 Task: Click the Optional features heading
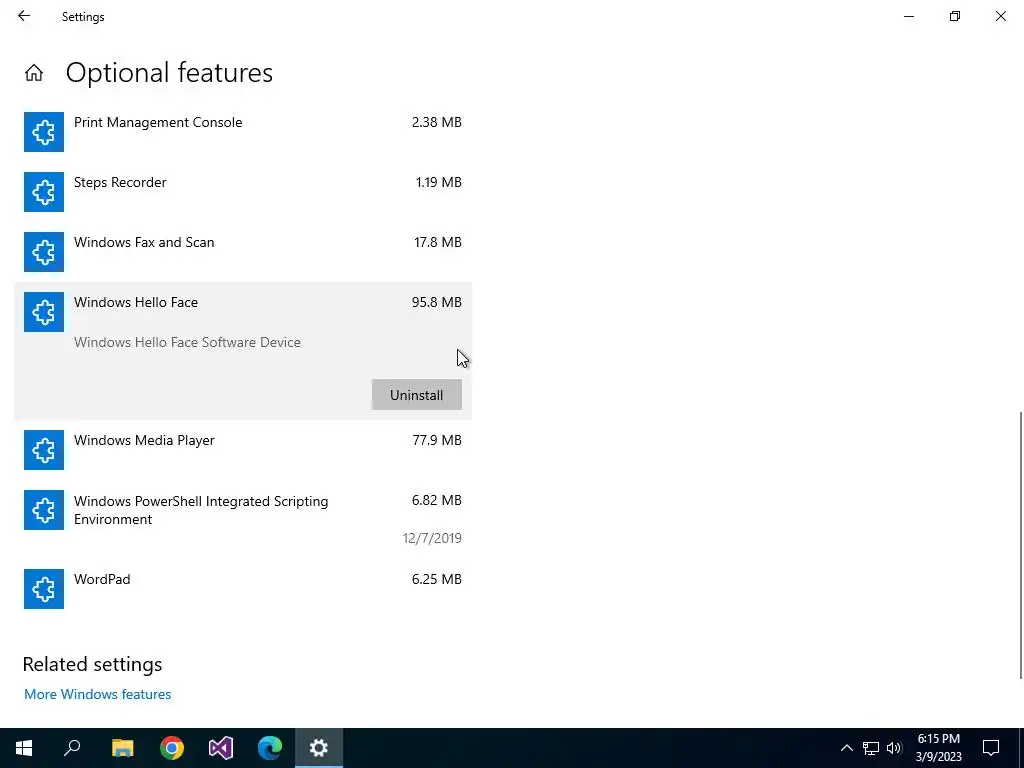[169, 72]
